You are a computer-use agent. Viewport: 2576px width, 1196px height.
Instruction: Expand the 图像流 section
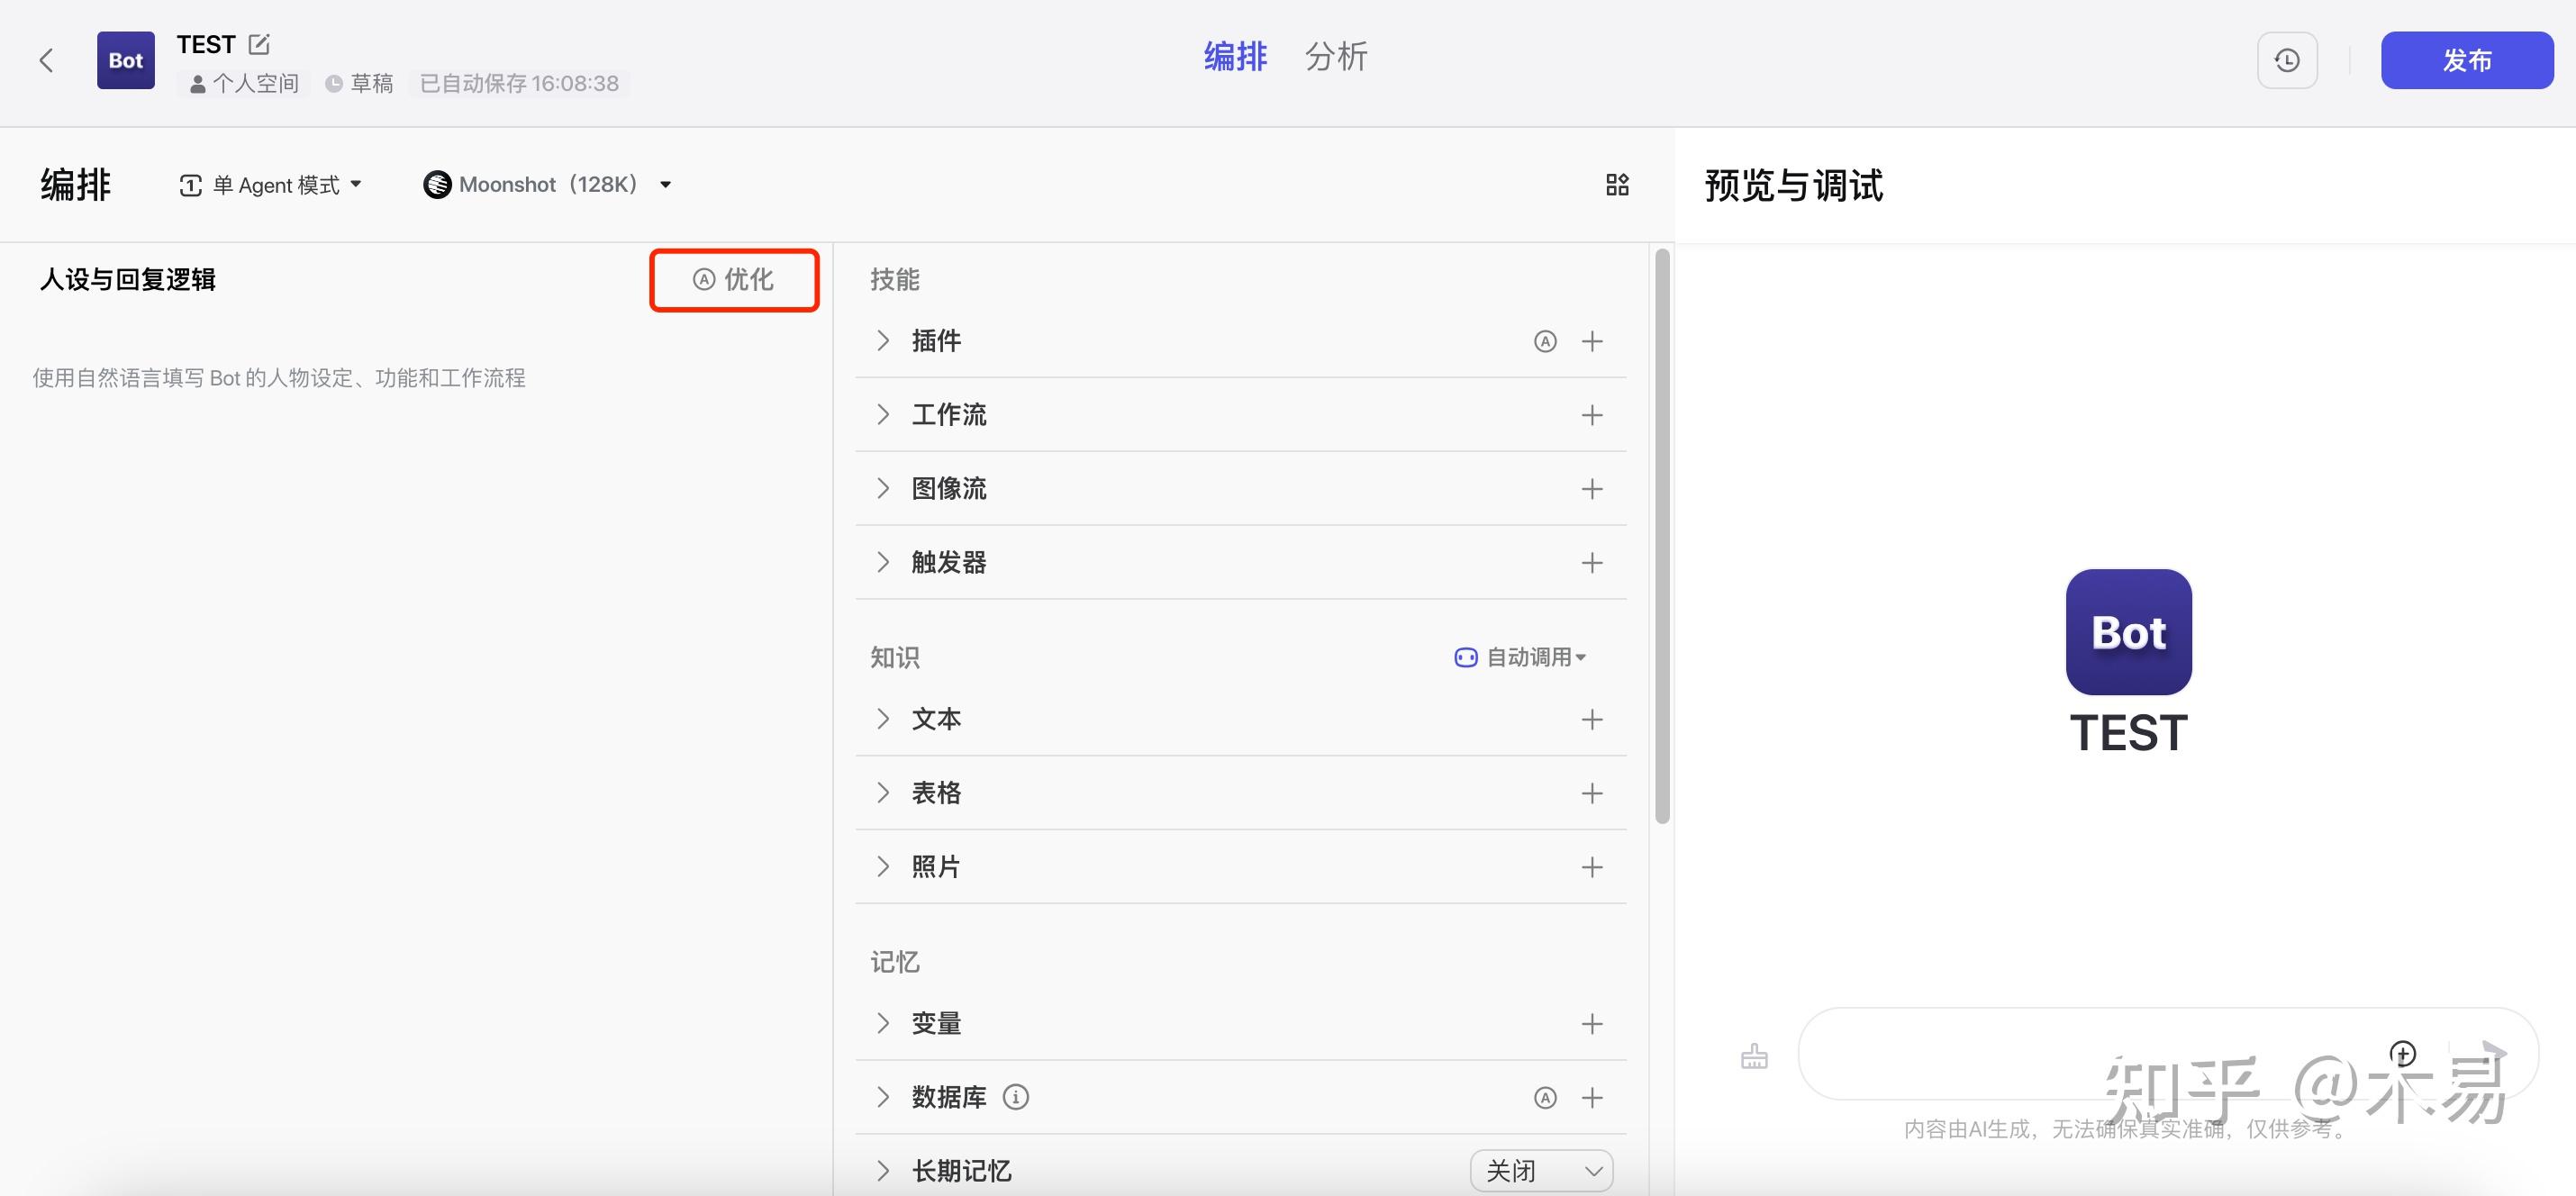click(x=883, y=488)
